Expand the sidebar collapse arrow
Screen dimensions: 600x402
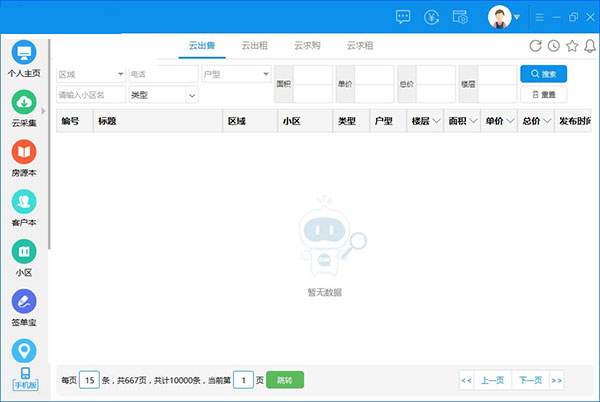click(43, 111)
